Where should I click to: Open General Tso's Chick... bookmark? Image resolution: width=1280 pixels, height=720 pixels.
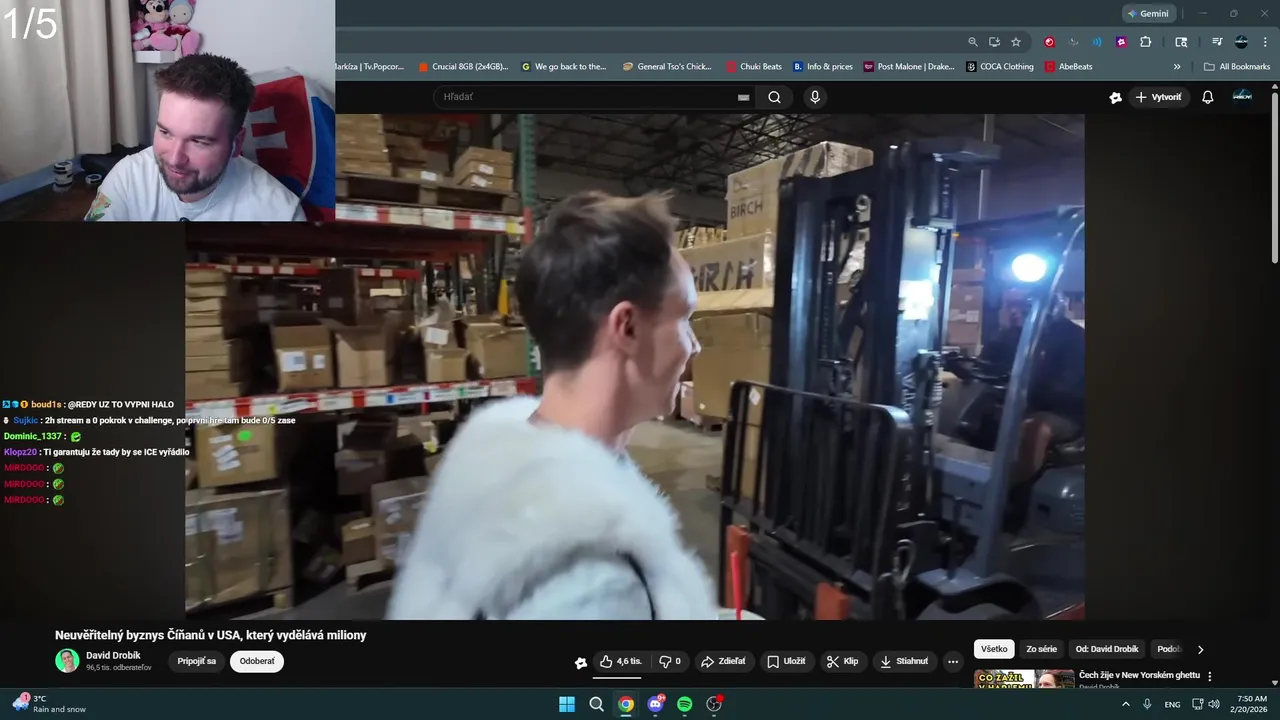[667, 67]
